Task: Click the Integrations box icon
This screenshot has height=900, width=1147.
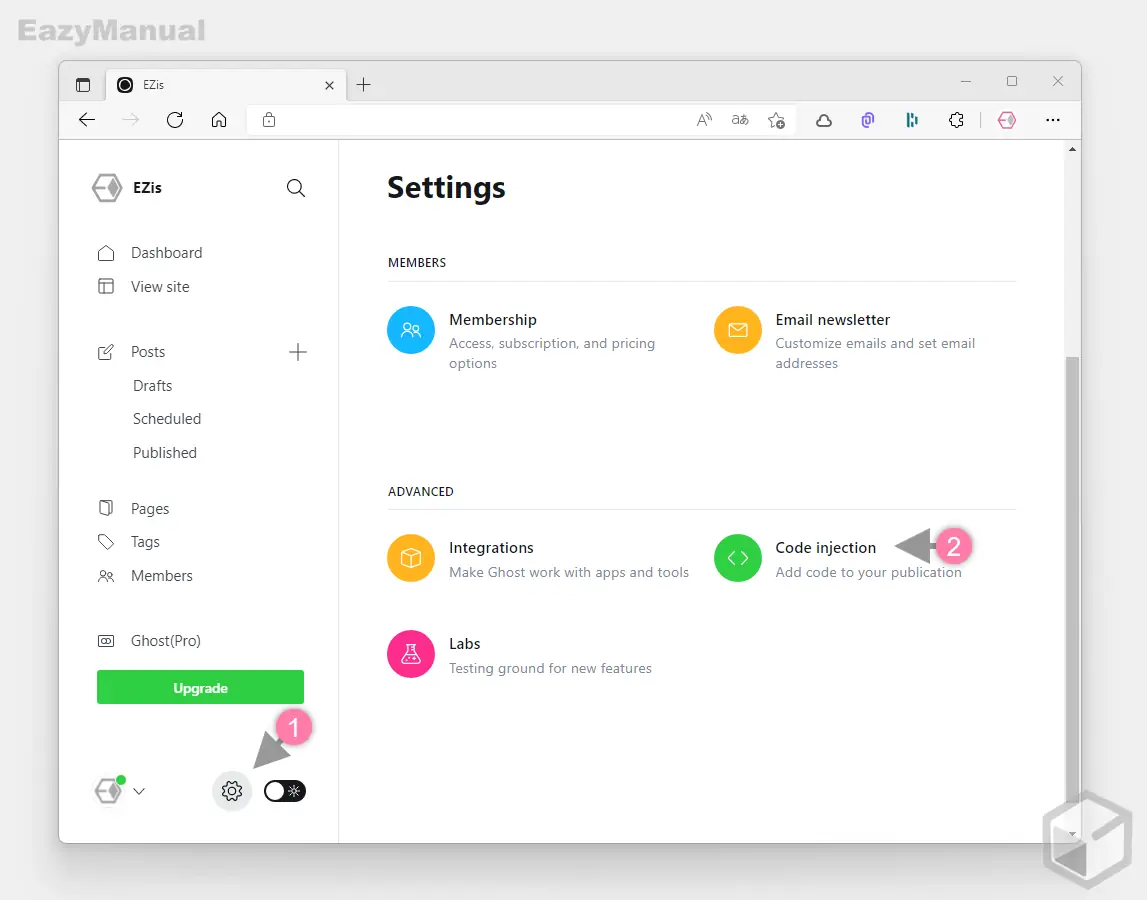Action: [411, 558]
